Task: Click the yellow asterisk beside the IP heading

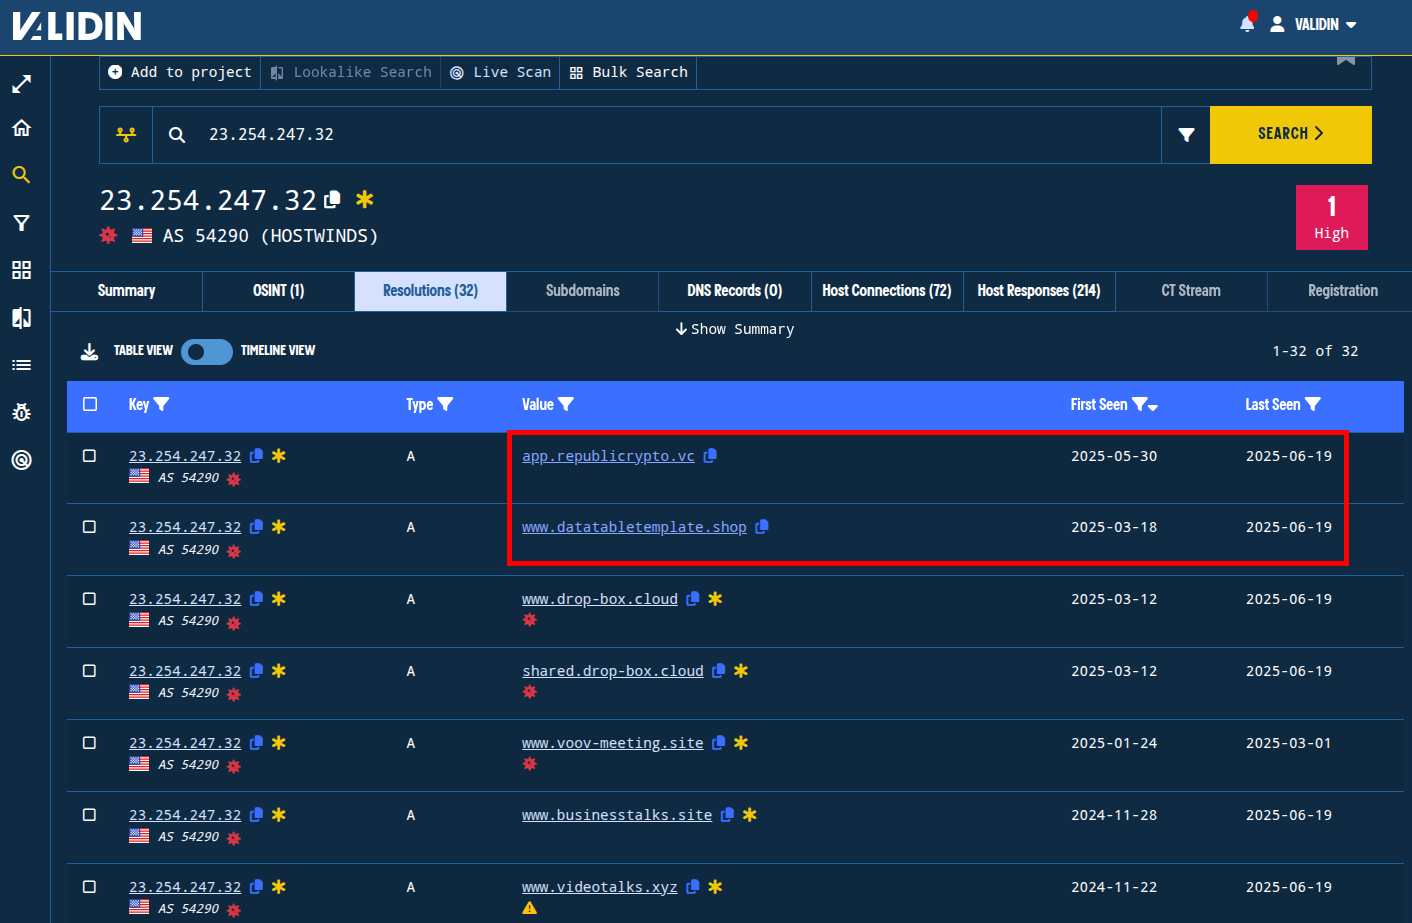Action: (x=365, y=199)
